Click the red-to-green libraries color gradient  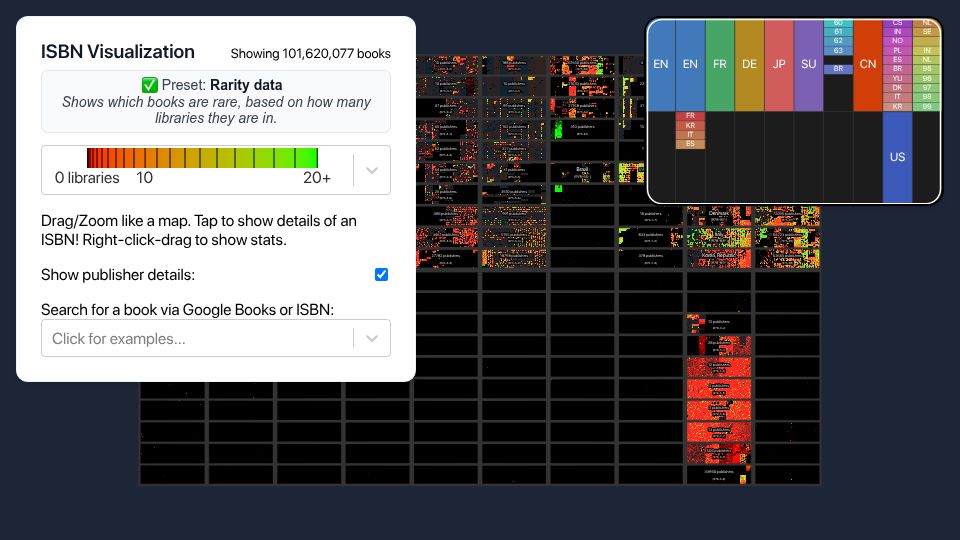point(202,158)
